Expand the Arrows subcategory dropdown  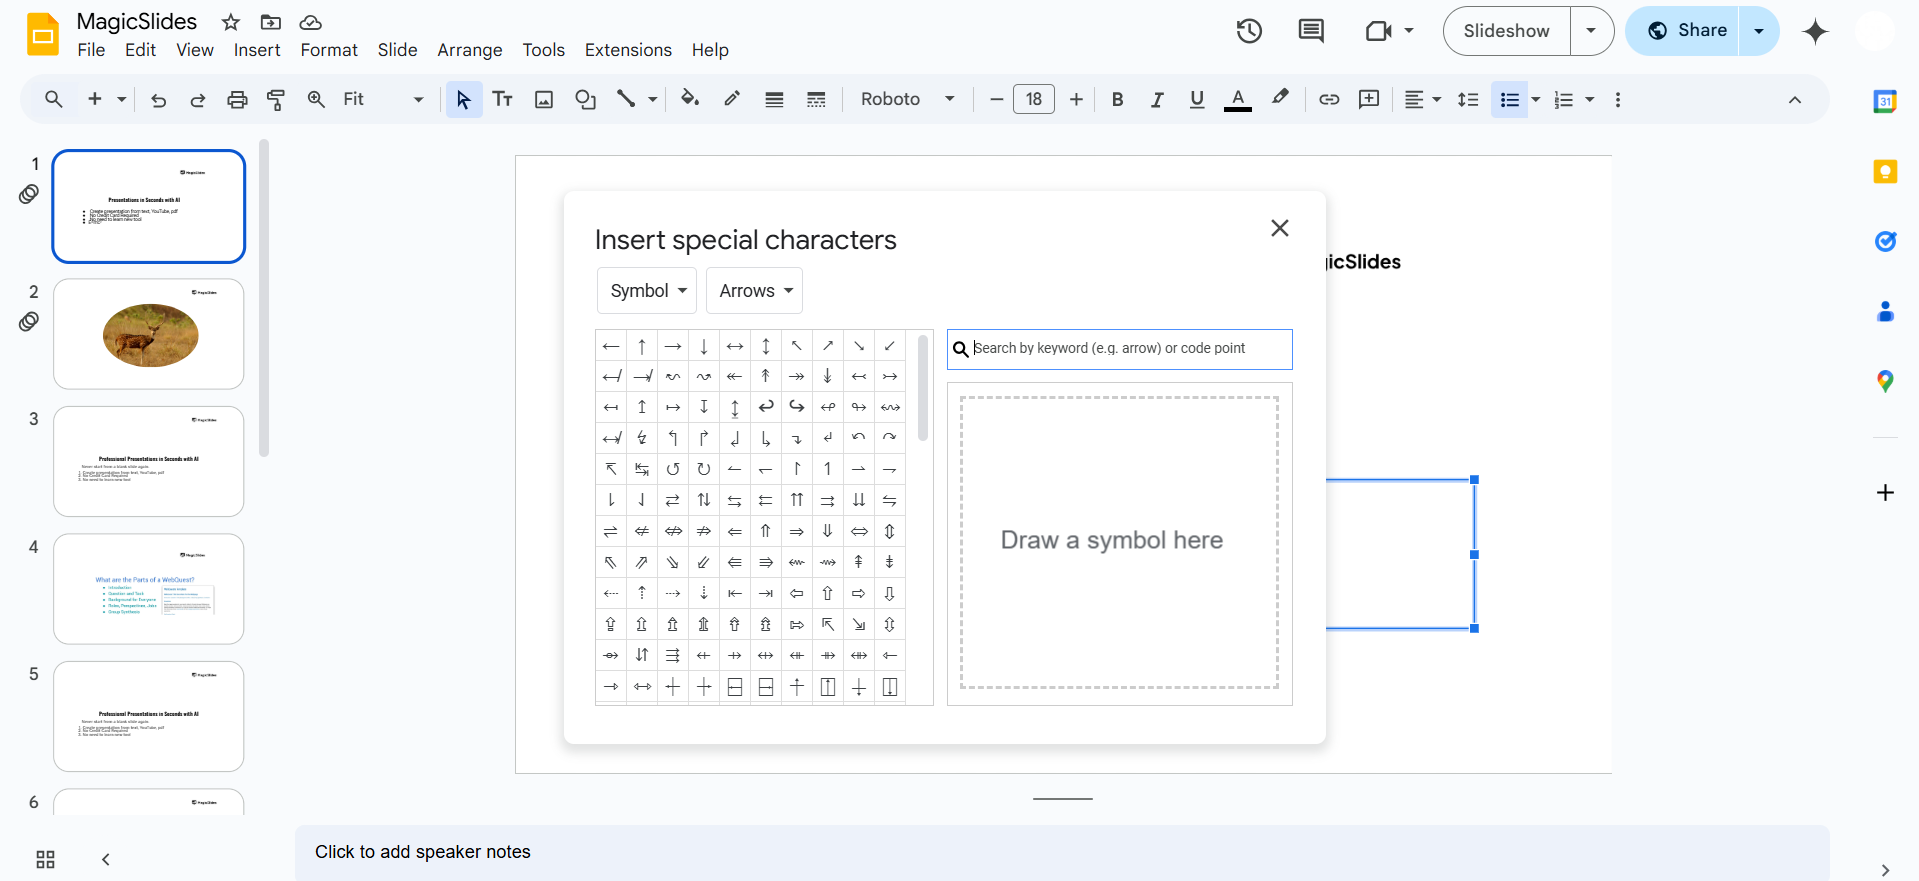[755, 291]
